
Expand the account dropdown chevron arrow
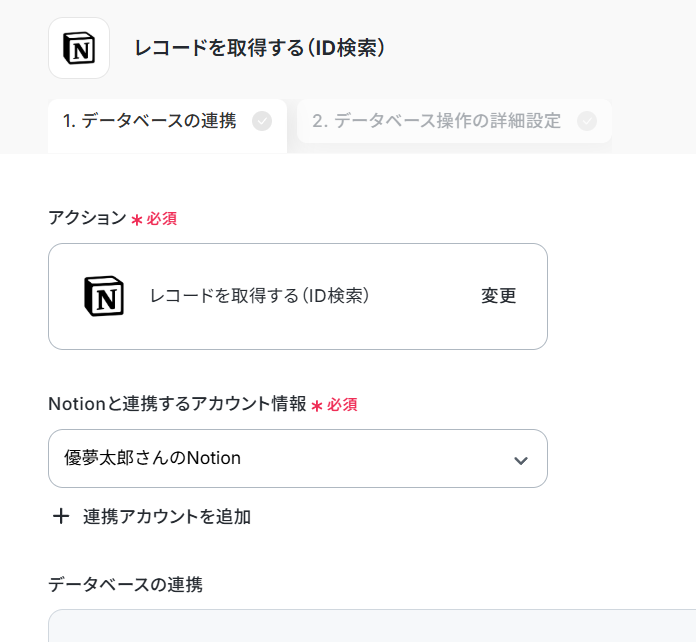point(521,460)
